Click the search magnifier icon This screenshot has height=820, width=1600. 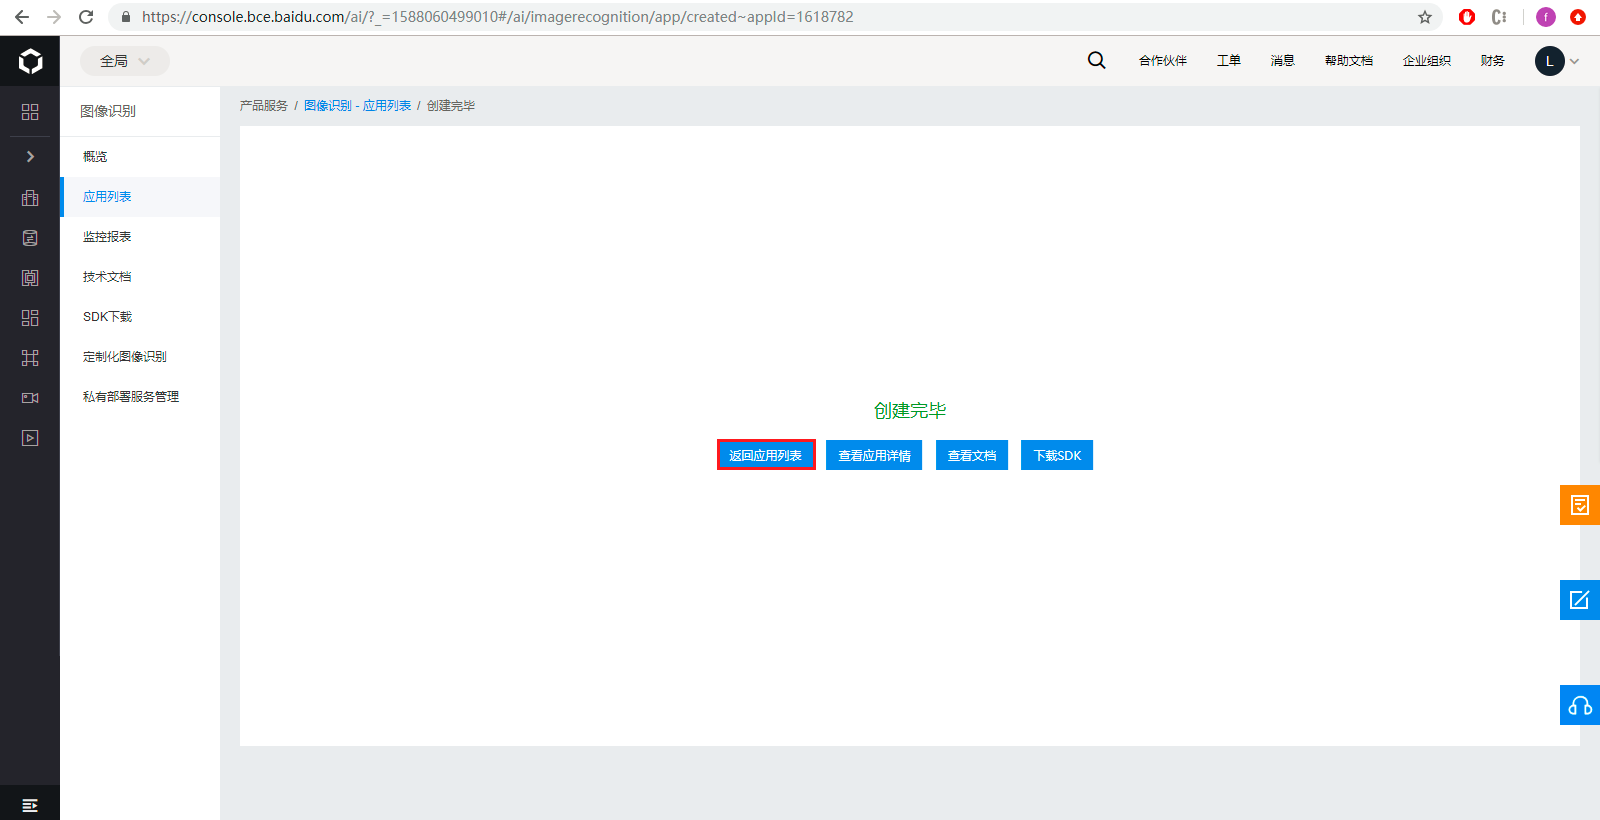(1097, 60)
